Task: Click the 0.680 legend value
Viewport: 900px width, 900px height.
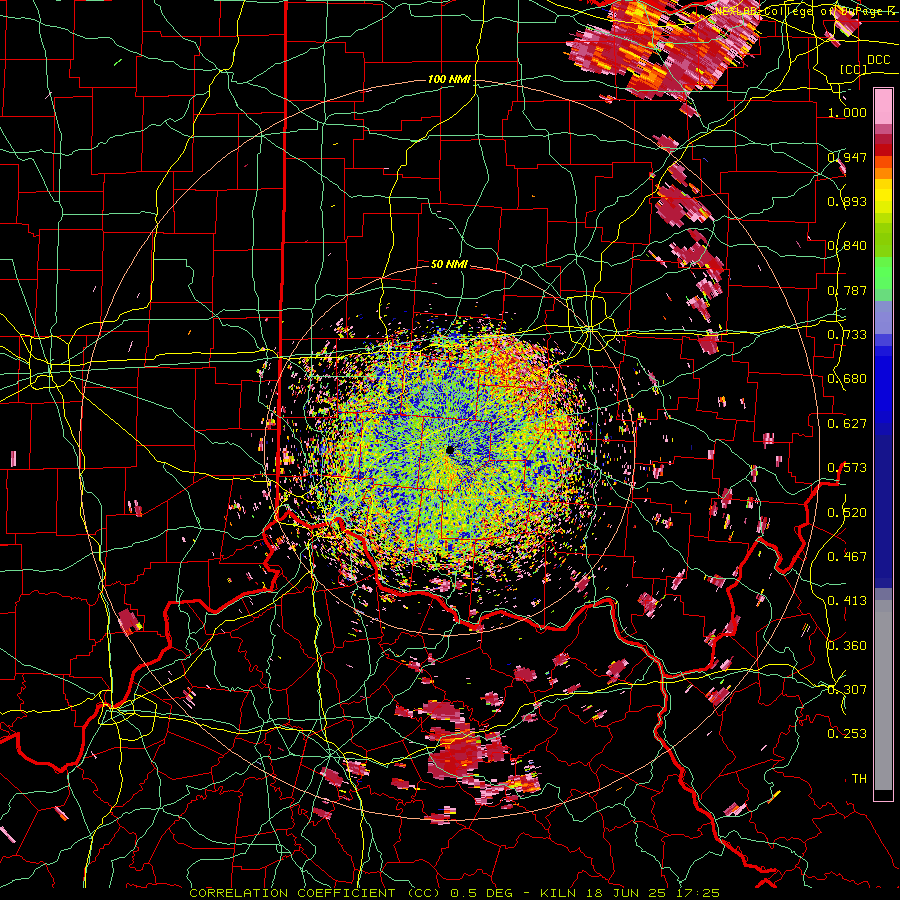Action: (x=847, y=378)
